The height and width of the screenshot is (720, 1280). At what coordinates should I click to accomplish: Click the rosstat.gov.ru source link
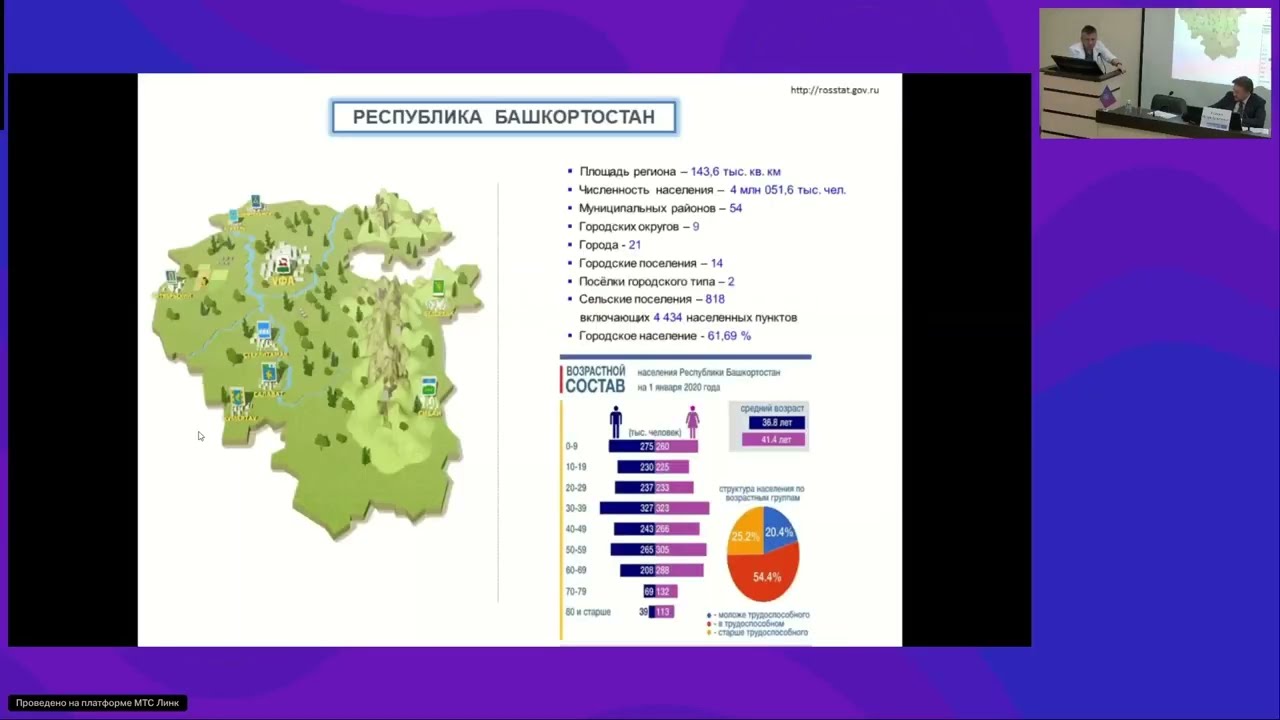pyautogui.click(x=834, y=90)
